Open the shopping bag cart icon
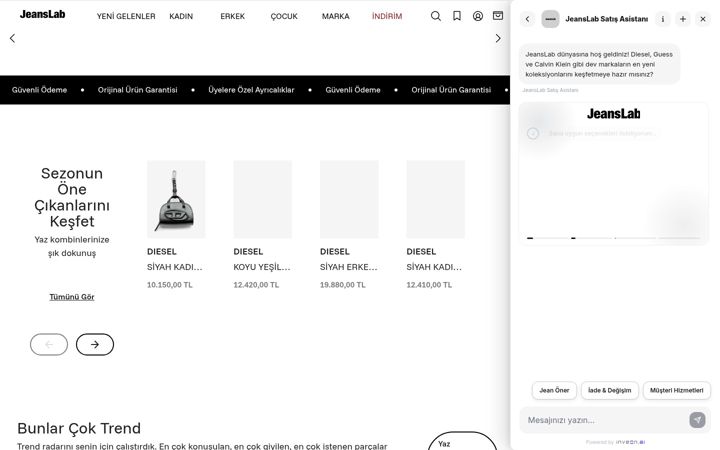The width and height of the screenshot is (720, 450). click(x=498, y=16)
